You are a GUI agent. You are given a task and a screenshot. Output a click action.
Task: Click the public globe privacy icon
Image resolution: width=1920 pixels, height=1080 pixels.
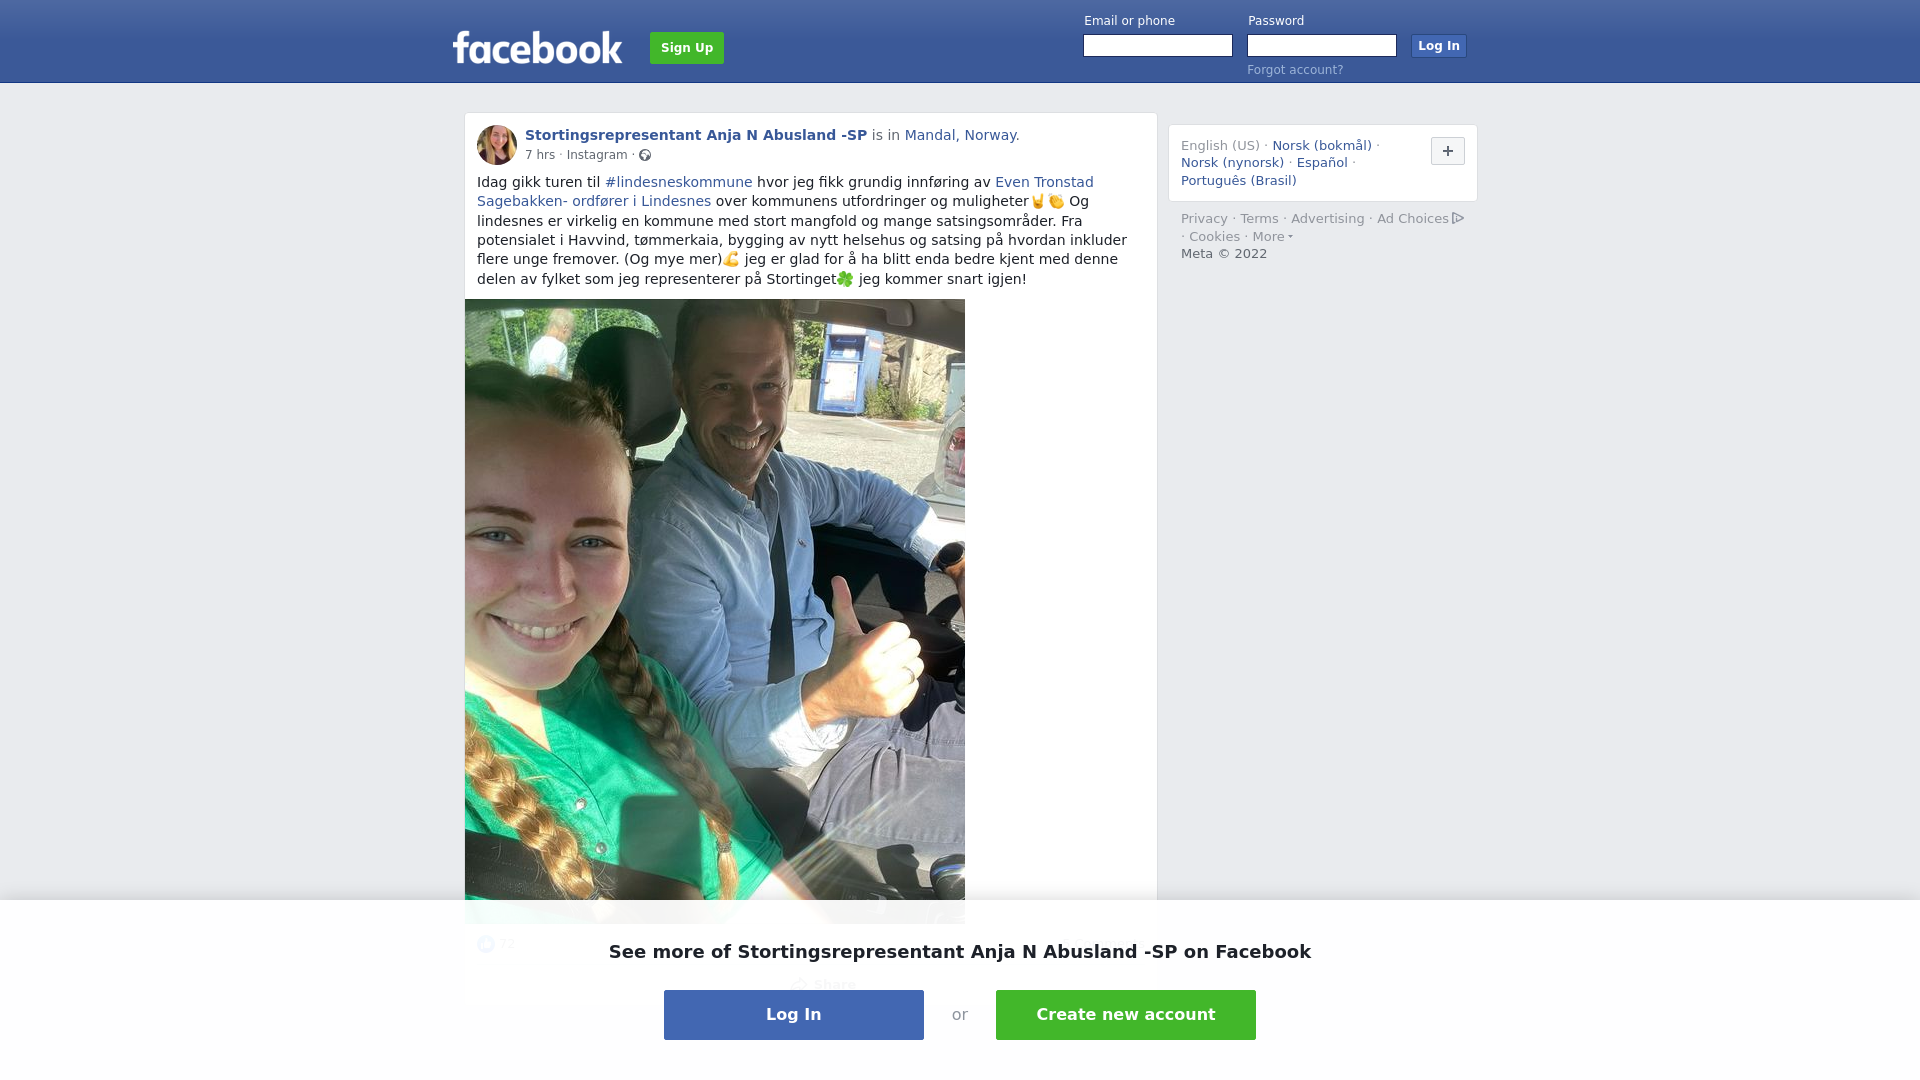coord(645,155)
